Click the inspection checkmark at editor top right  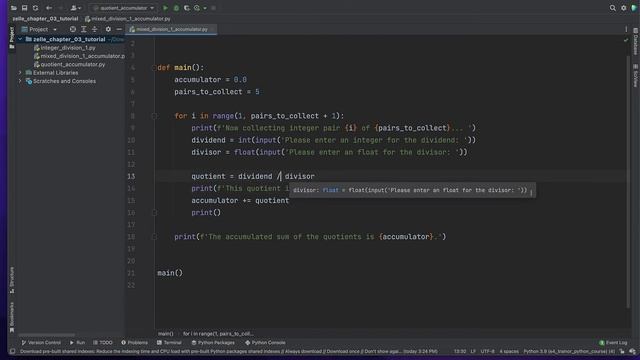[626, 40]
